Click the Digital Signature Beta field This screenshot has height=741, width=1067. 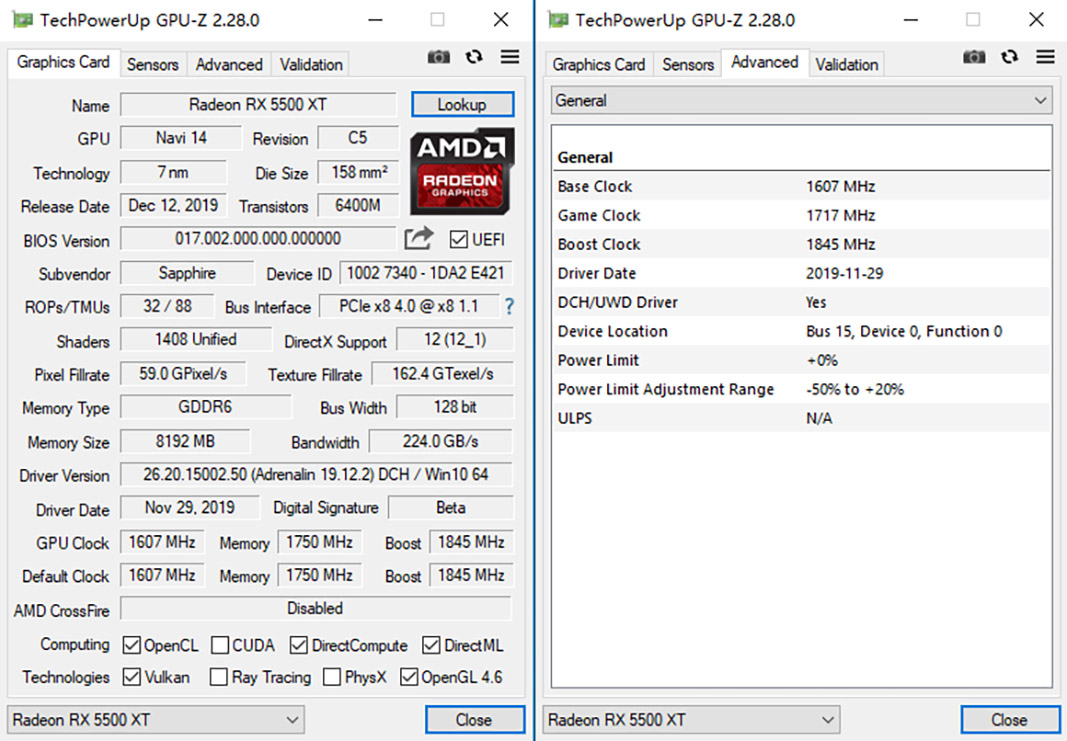450,508
